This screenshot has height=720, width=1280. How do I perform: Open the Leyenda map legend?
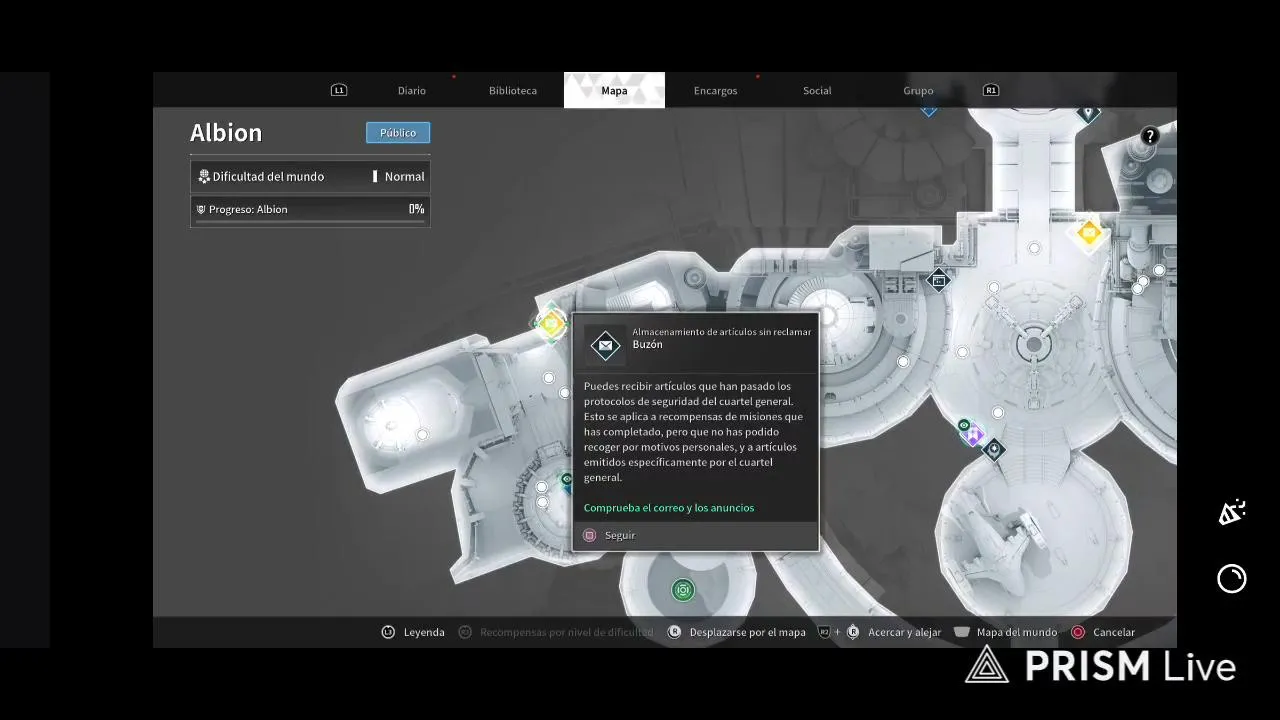[x=424, y=632]
